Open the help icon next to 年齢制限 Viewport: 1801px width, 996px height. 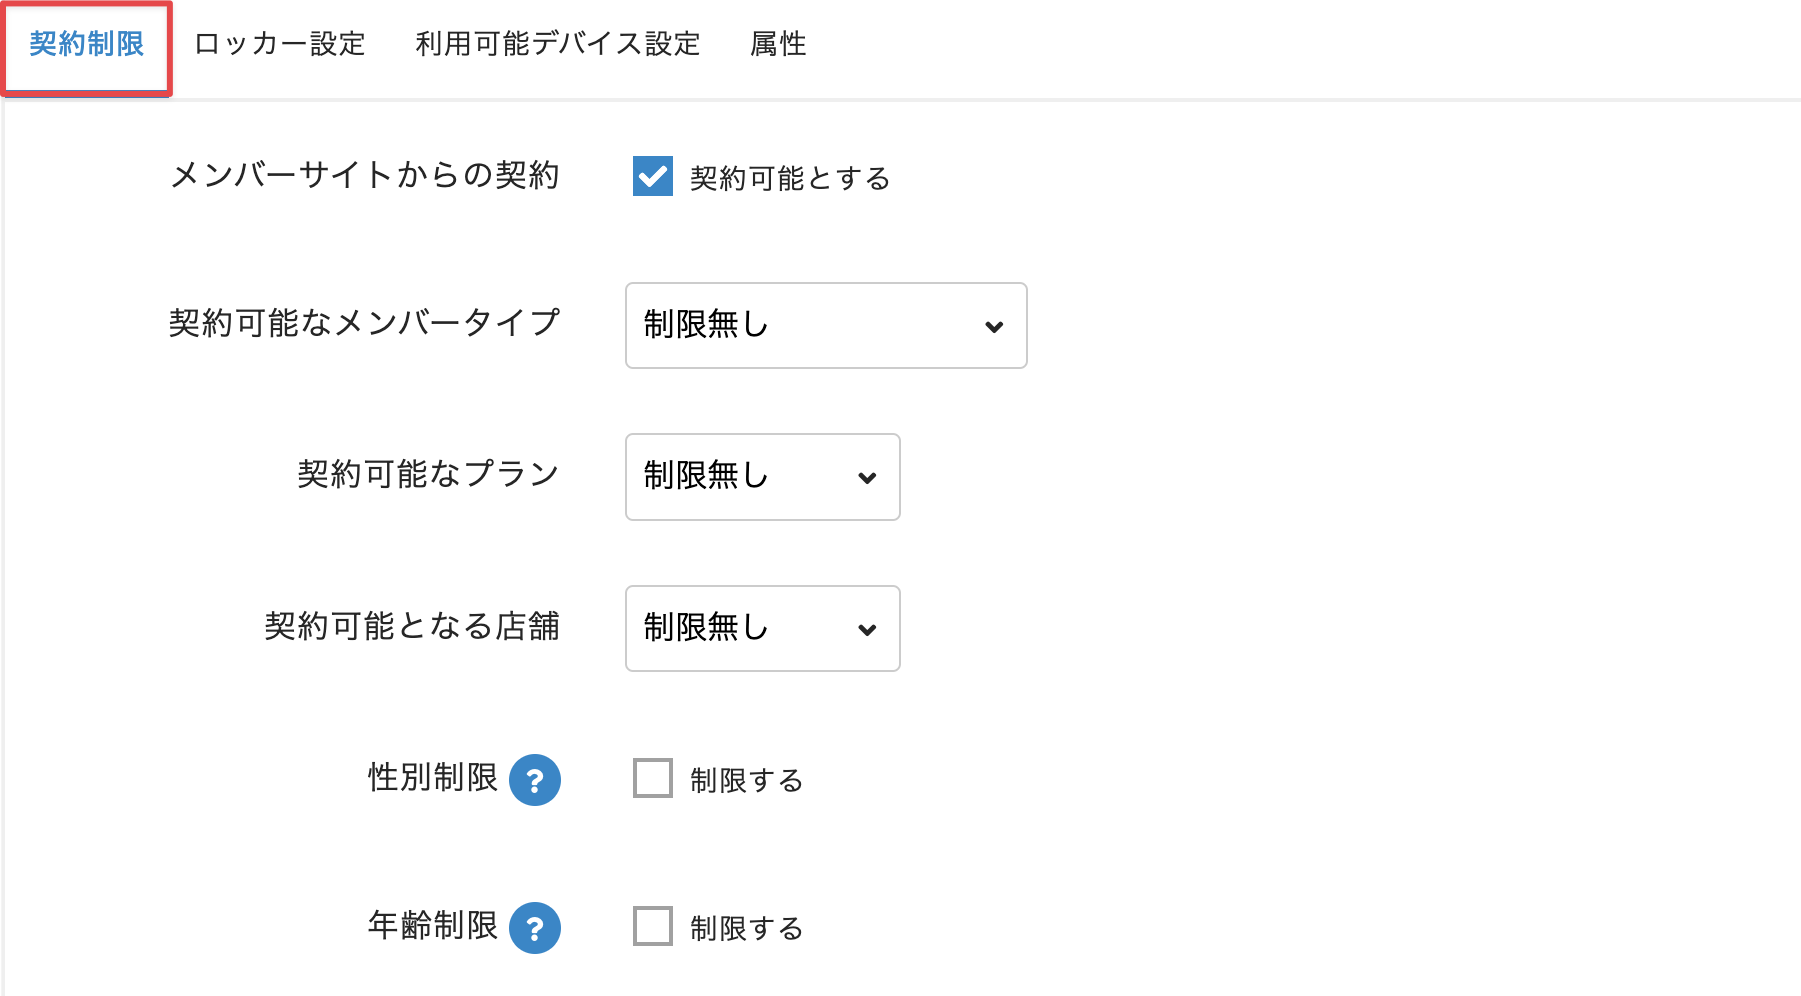535,928
